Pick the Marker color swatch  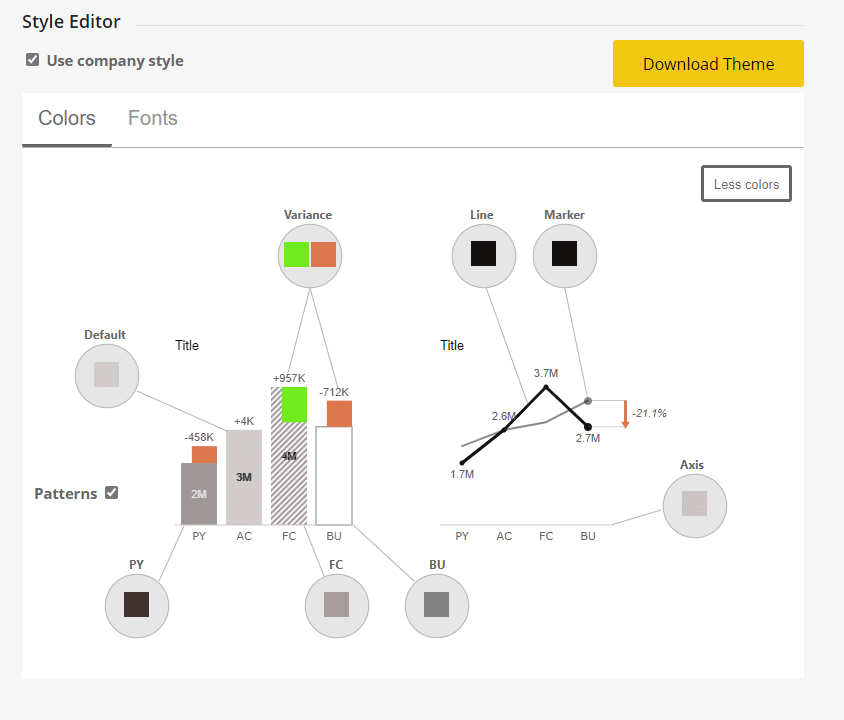click(x=564, y=254)
